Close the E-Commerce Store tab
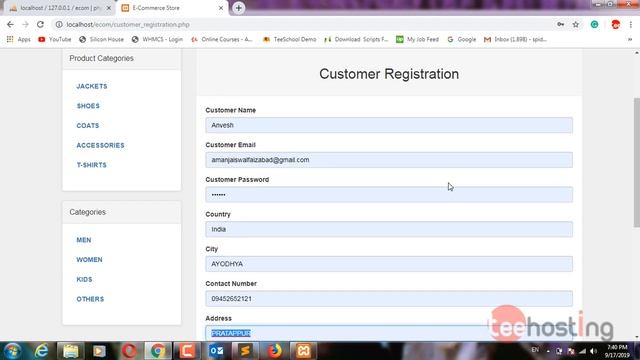The height and width of the screenshot is (360, 640). pyautogui.click(x=221, y=8)
